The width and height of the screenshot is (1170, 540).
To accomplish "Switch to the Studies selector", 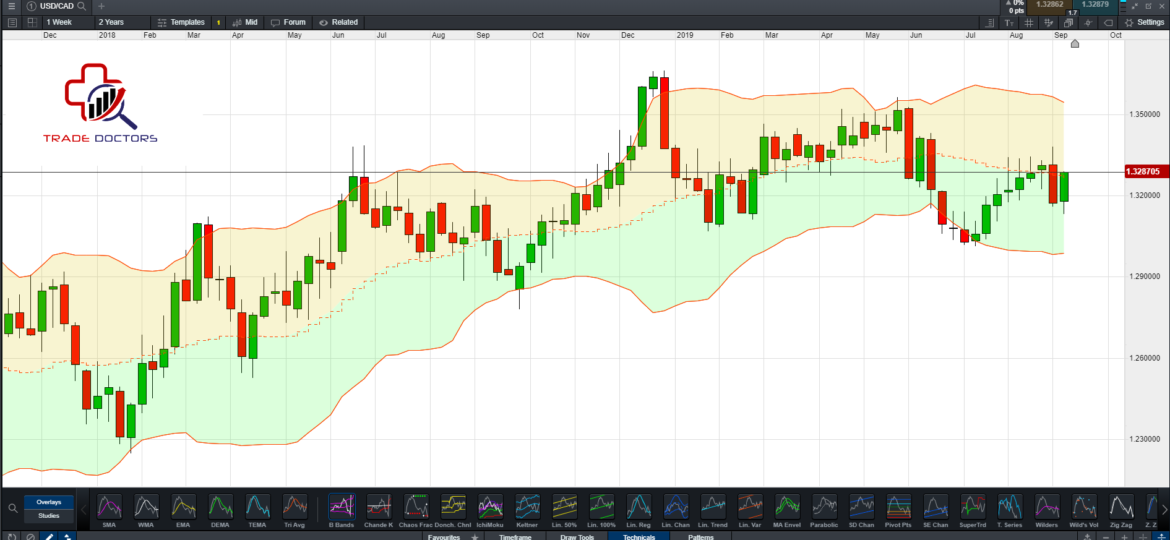I will (x=48, y=516).
